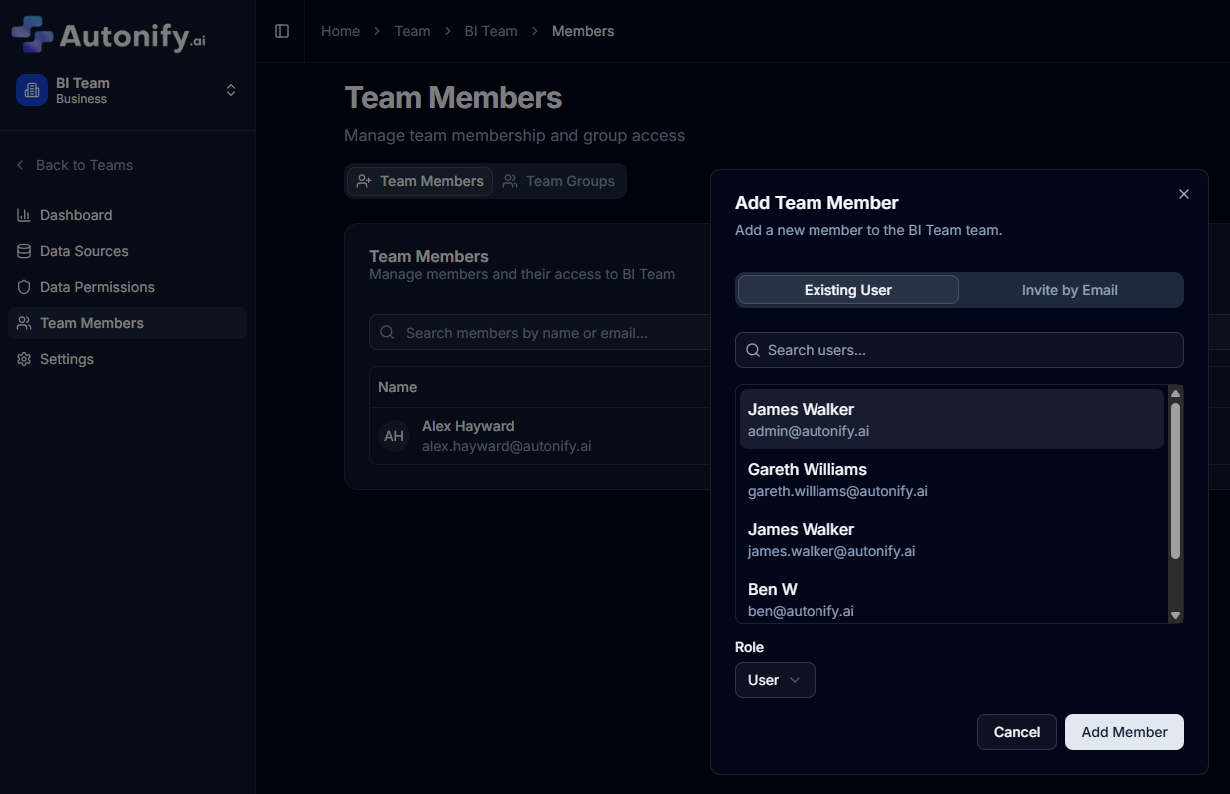Click the Back to Teams arrow icon

coord(20,165)
